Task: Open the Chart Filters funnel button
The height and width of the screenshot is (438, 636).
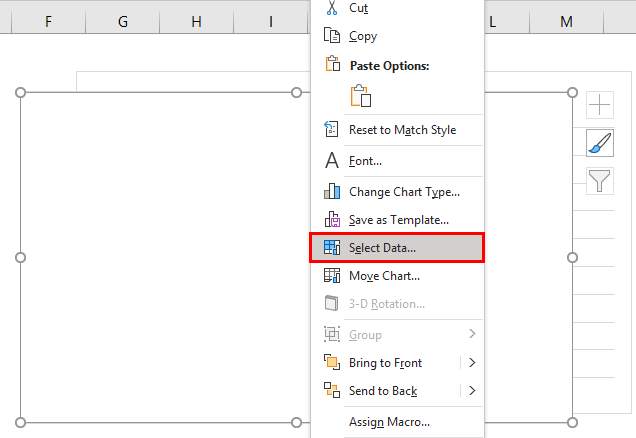Action: 599,180
